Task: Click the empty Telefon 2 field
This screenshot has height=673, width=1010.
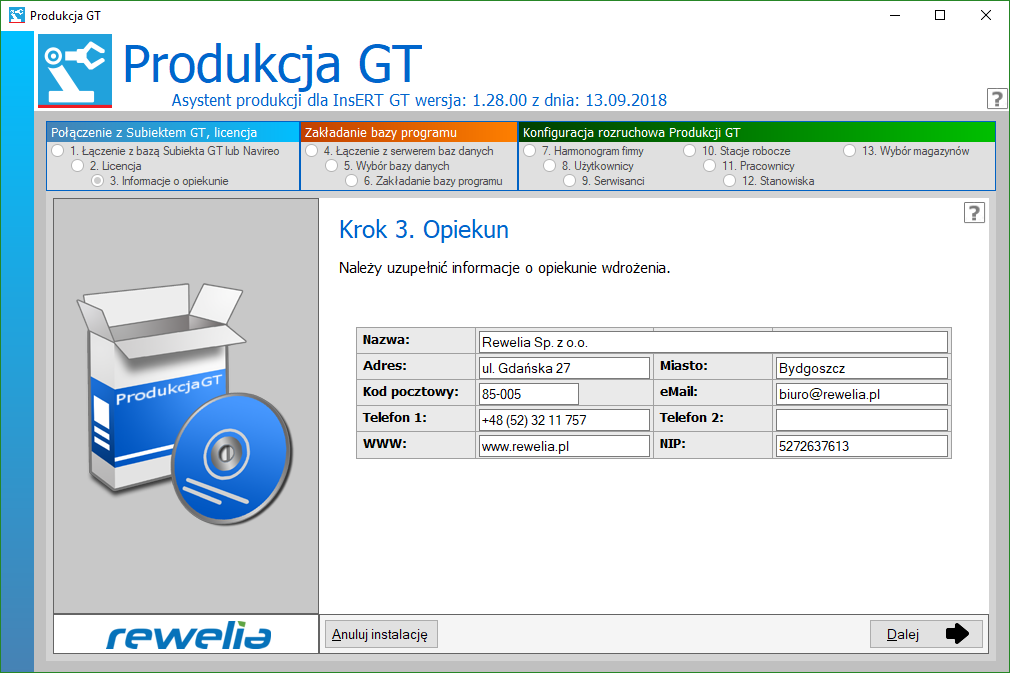Action: coord(860,420)
